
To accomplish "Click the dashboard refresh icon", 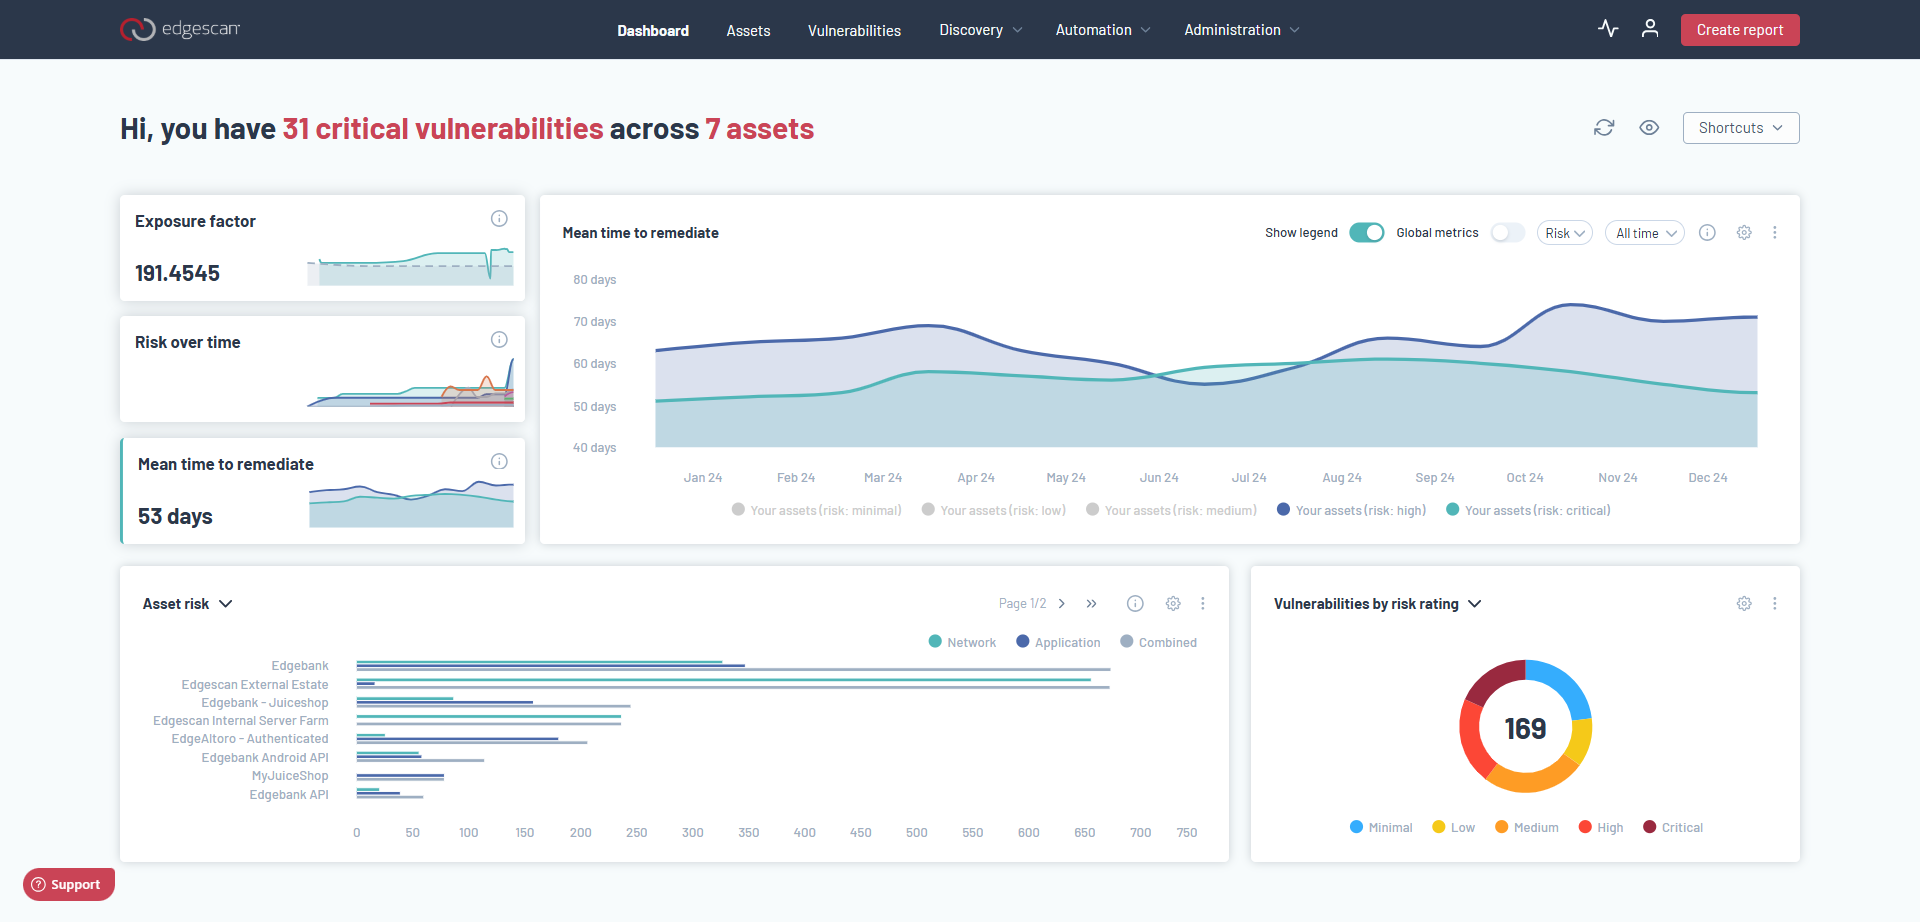I will coord(1604,128).
